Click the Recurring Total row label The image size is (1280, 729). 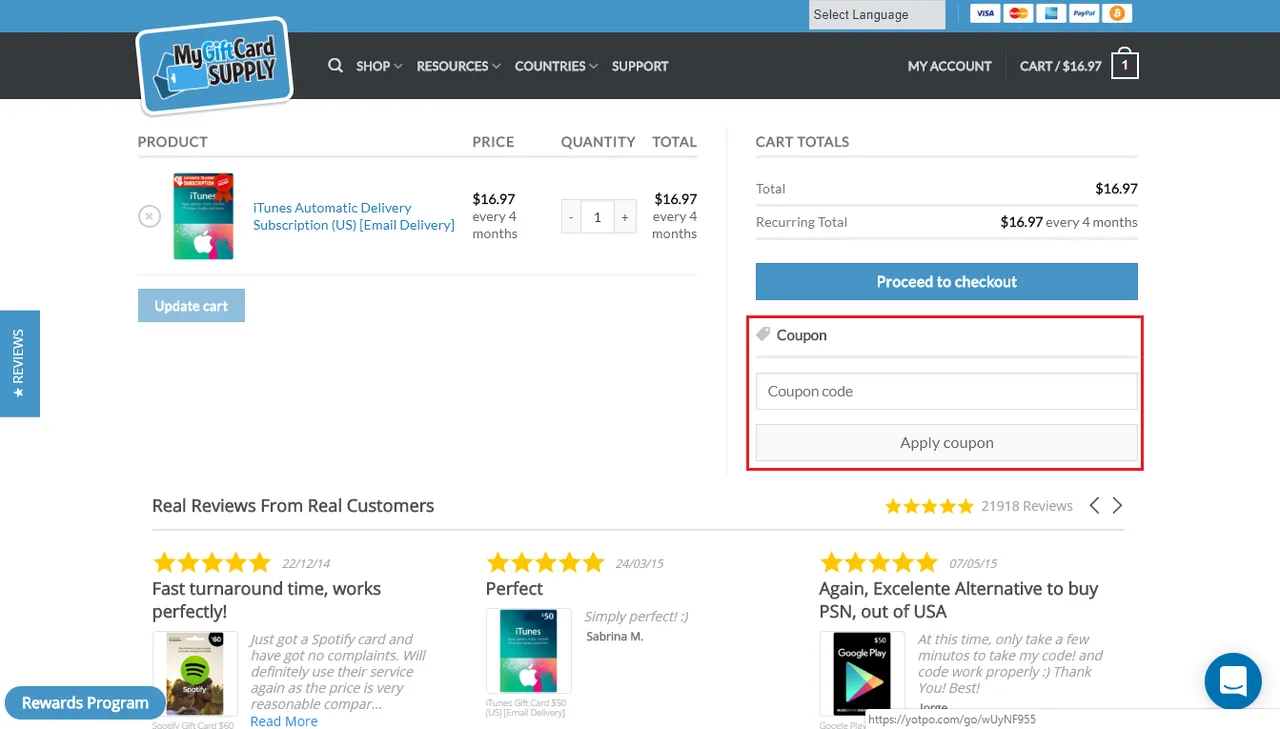click(x=801, y=222)
